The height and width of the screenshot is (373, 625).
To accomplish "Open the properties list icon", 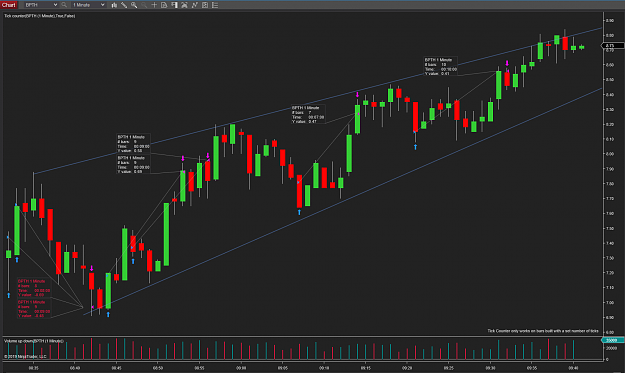I will click(215, 5).
